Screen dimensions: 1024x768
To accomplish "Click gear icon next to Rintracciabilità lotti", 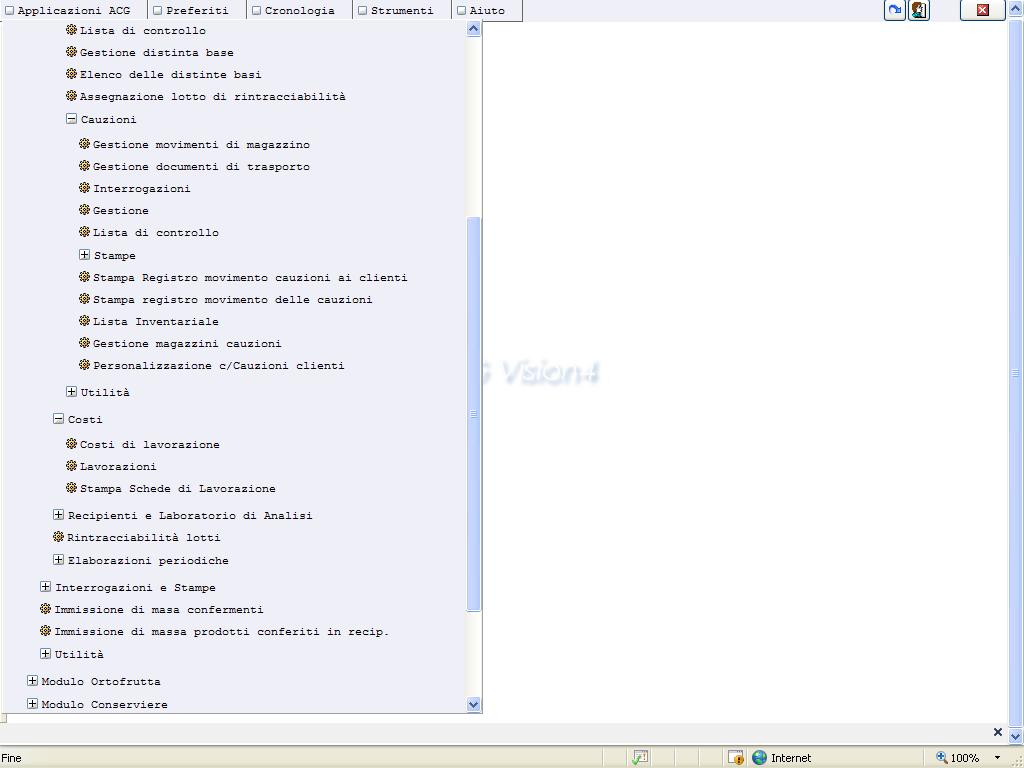I will pos(58,537).
